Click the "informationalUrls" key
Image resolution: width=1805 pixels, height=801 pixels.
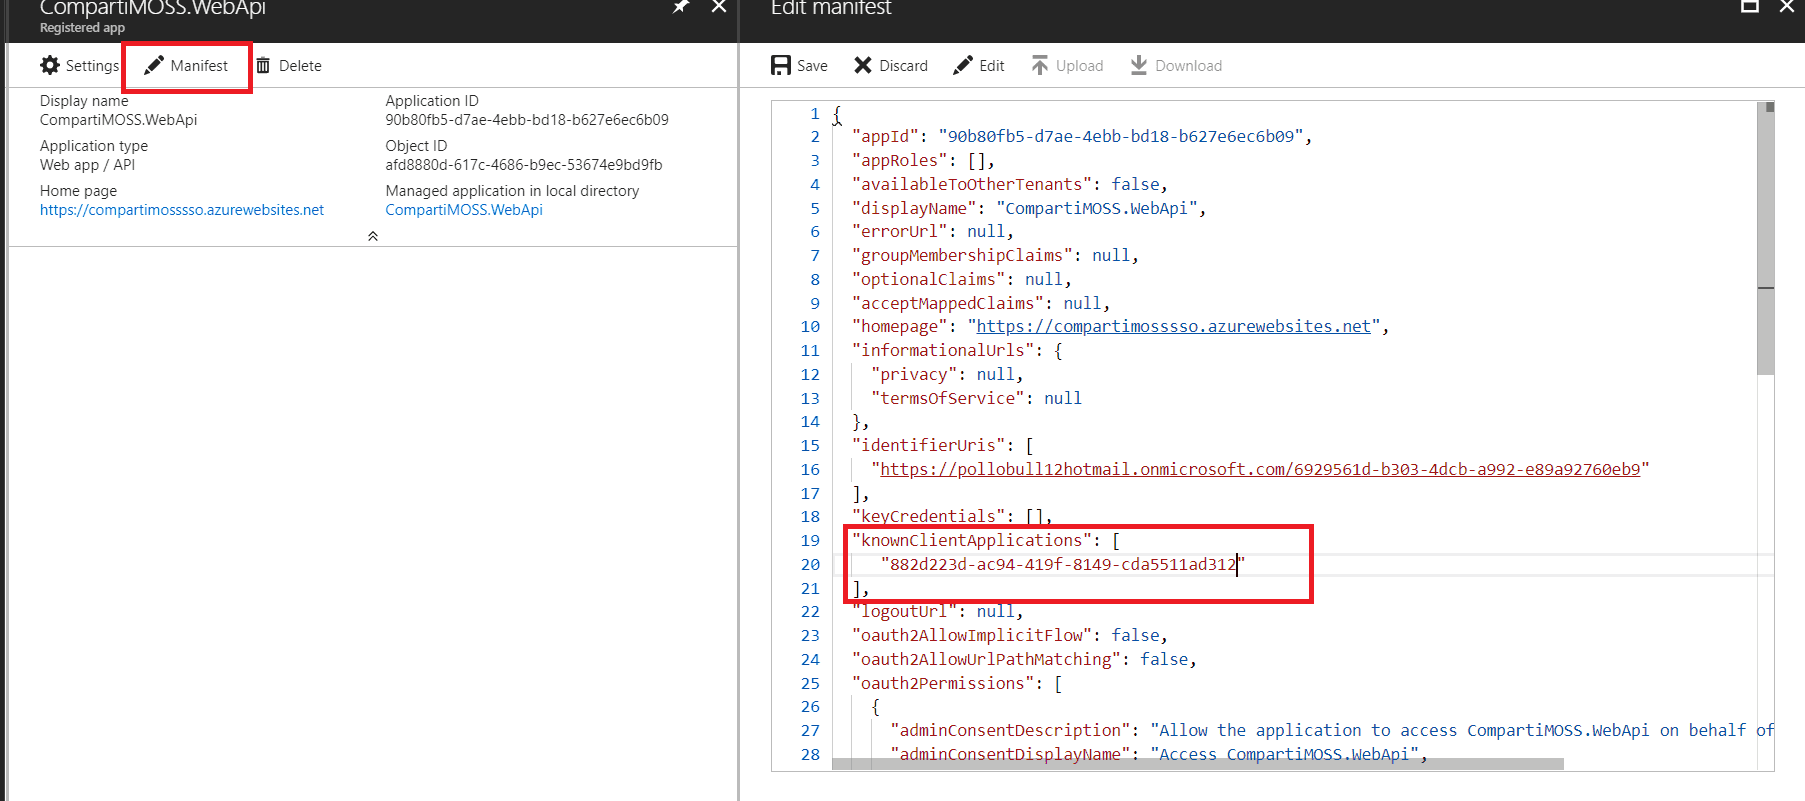(x=943, y=351)
